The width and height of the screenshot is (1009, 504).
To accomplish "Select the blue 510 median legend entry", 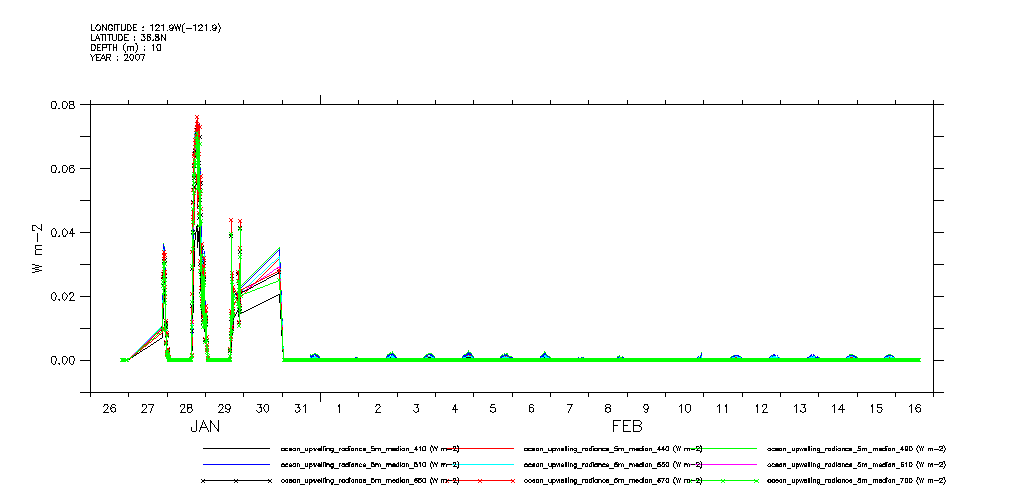I will pyautogui.click(x=369, y=465).
